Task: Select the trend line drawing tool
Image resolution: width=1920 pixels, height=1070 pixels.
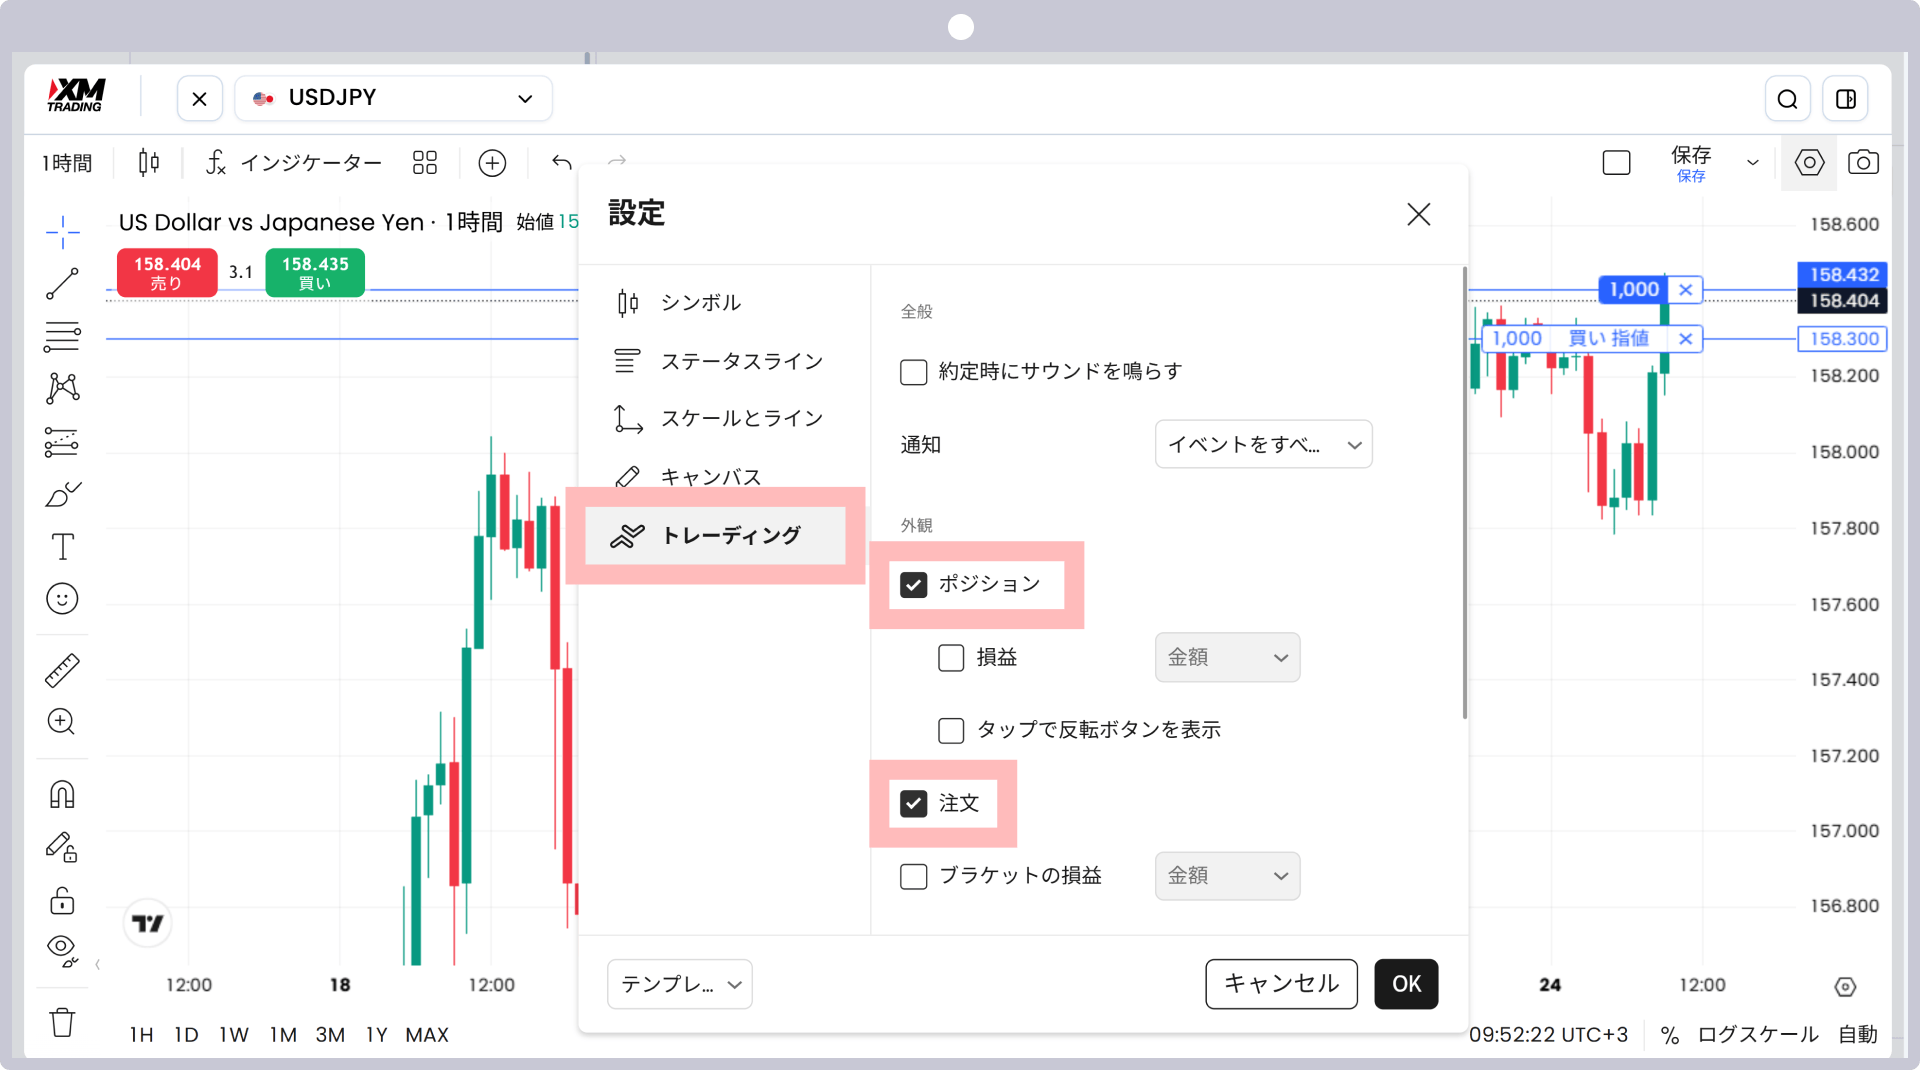Action: pyautogui.click(x=62, y=284)
